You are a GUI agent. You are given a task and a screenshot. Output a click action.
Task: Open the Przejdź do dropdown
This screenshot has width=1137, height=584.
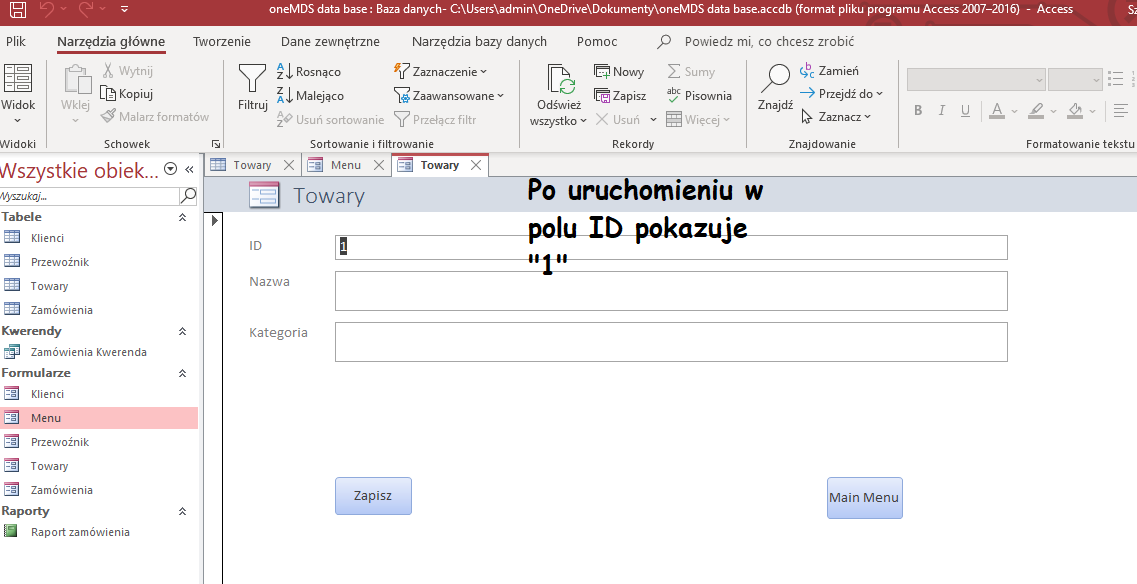[841, 94]
